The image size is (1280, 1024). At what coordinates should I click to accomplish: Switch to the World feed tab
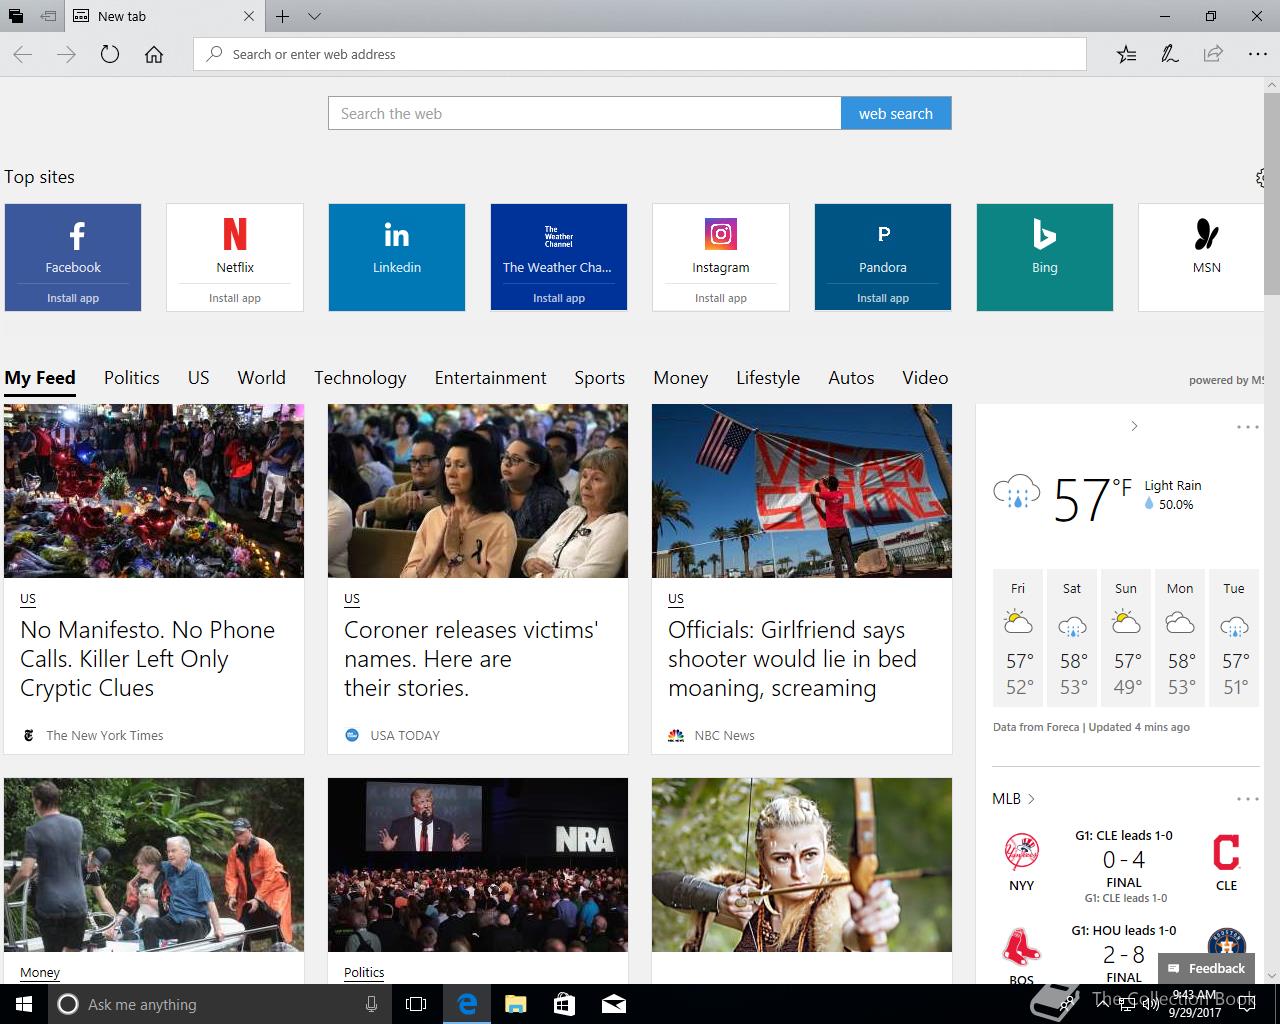tap(261, 378)
